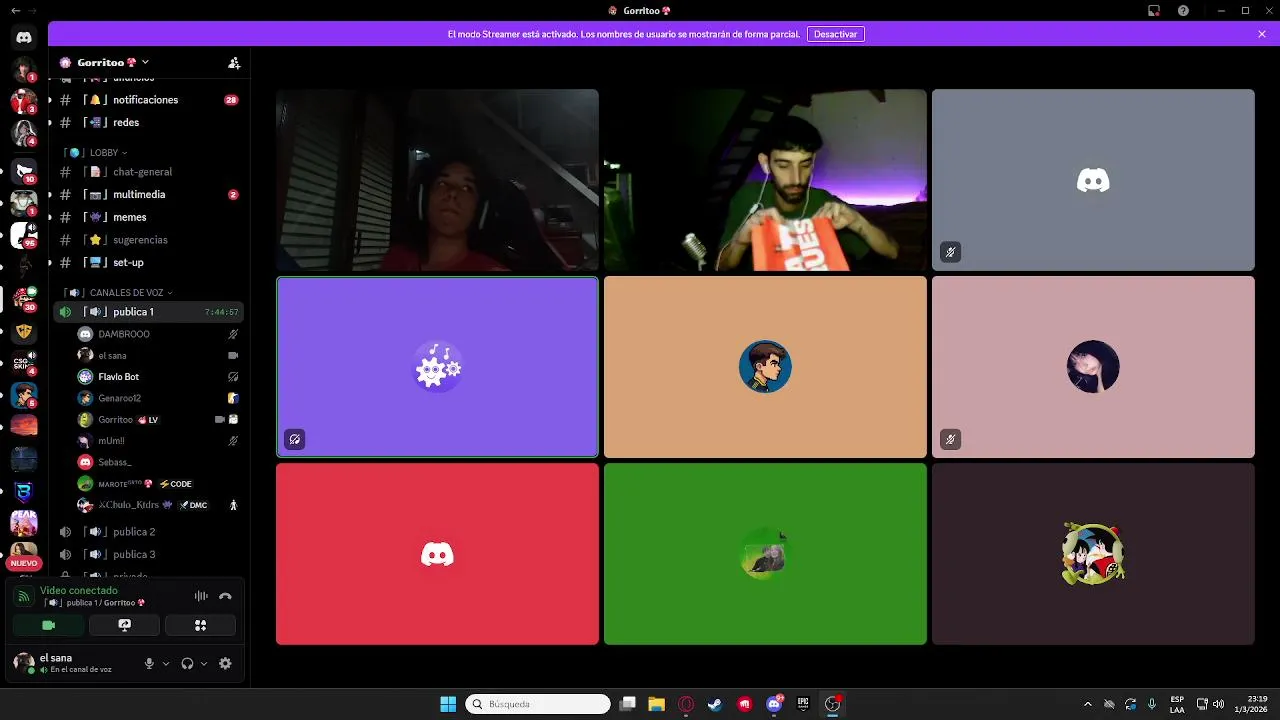Image resolution: width=1280 pixels, height=720 pixels.
Task: Click Discord logo in gray tile
Action: (1093, 181)
